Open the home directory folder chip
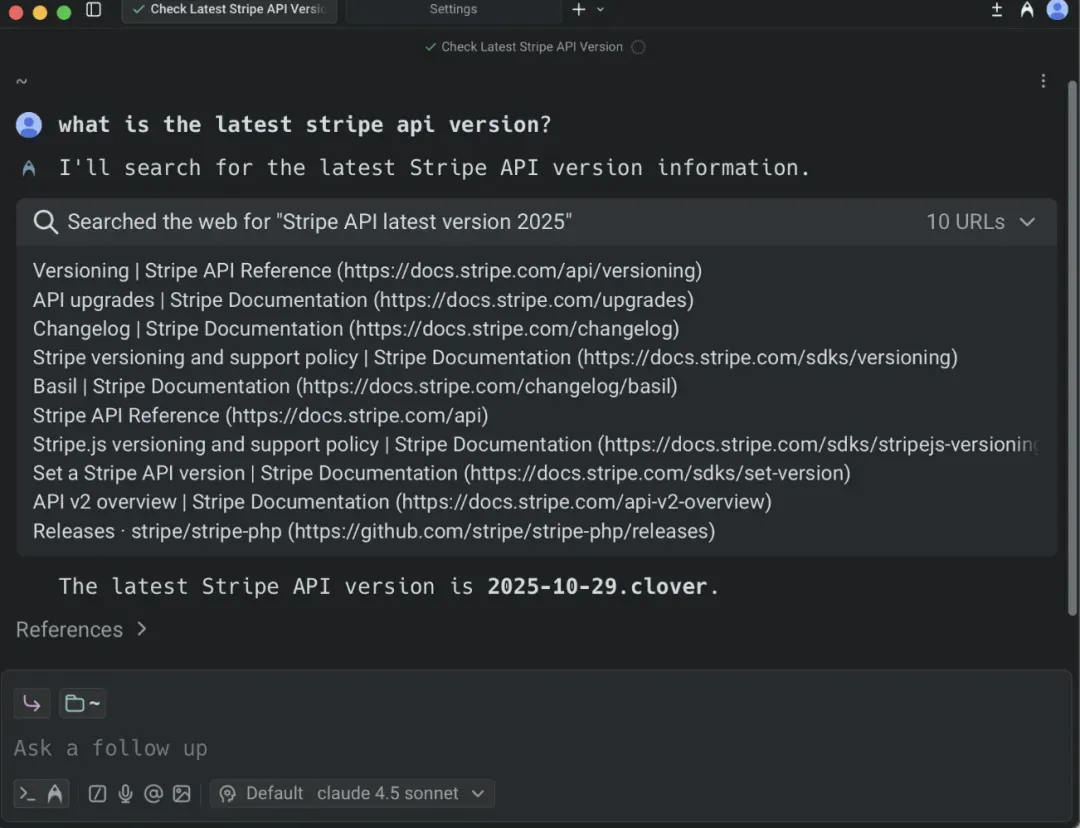 pos(83,703)
